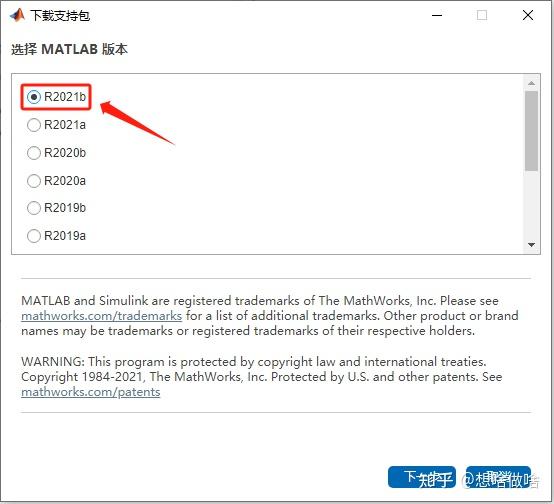This screenshot has width=554, height=504.
Task: Select the R2021b version option
Action: coord(57,97)
